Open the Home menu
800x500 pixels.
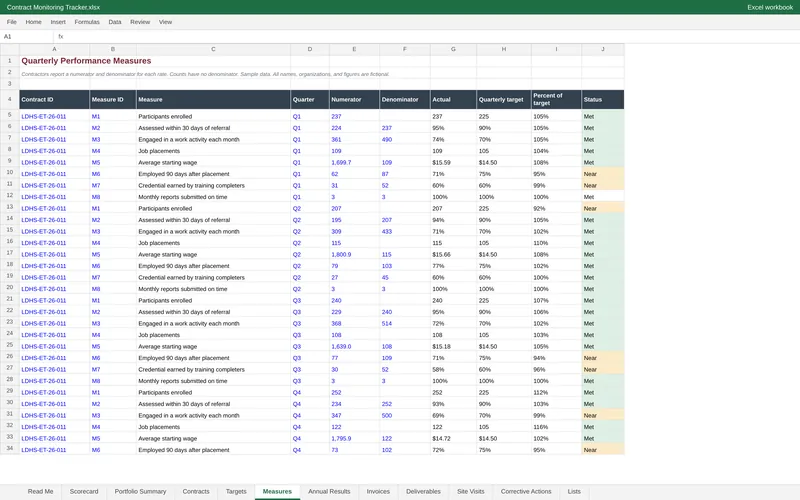34,22
